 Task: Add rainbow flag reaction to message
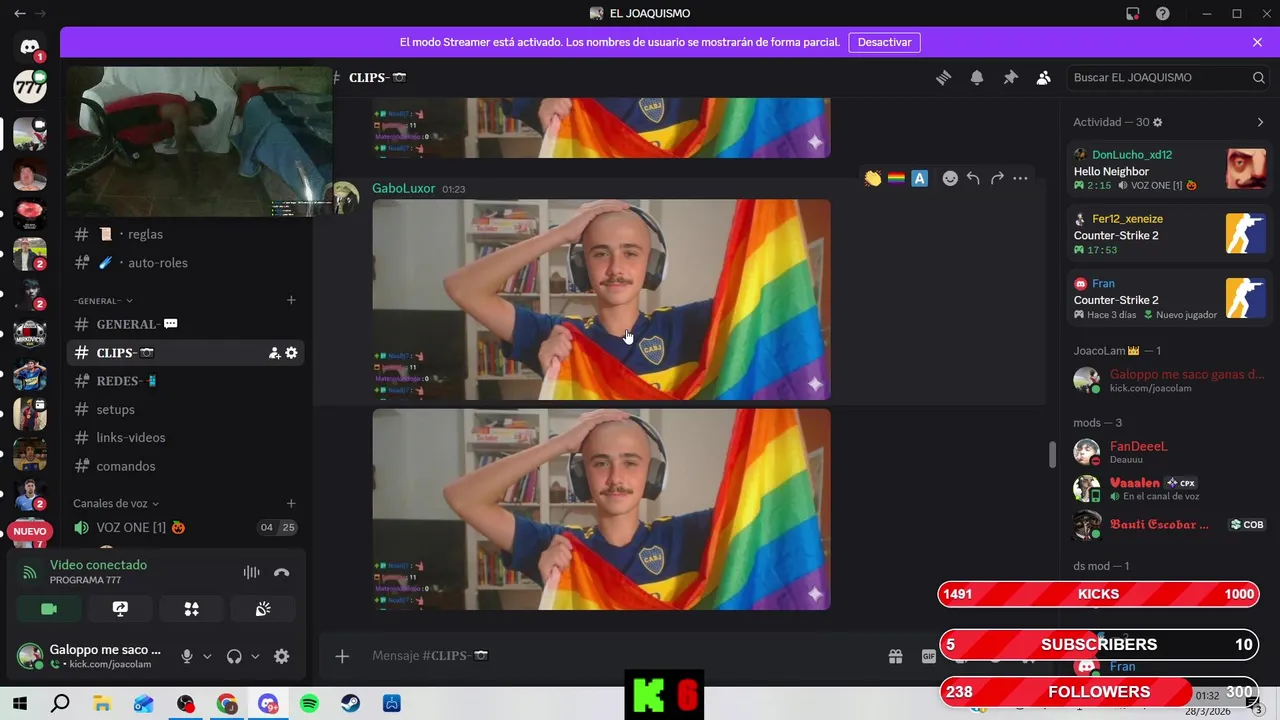point(896,179)
